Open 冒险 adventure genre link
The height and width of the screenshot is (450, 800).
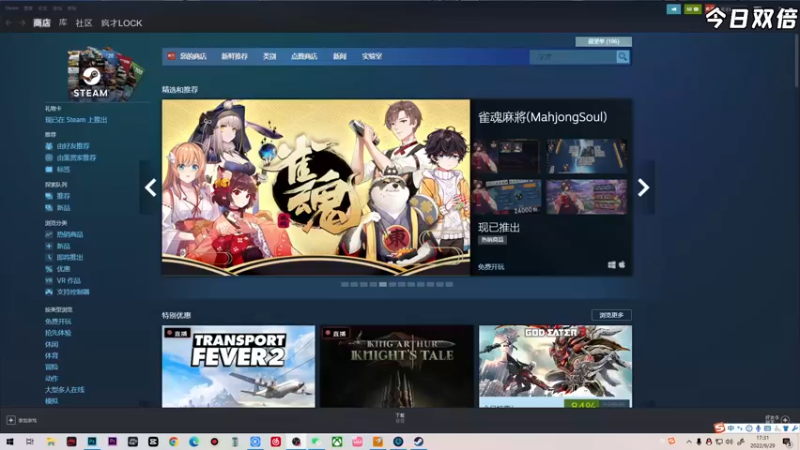(x=52, y=367)
